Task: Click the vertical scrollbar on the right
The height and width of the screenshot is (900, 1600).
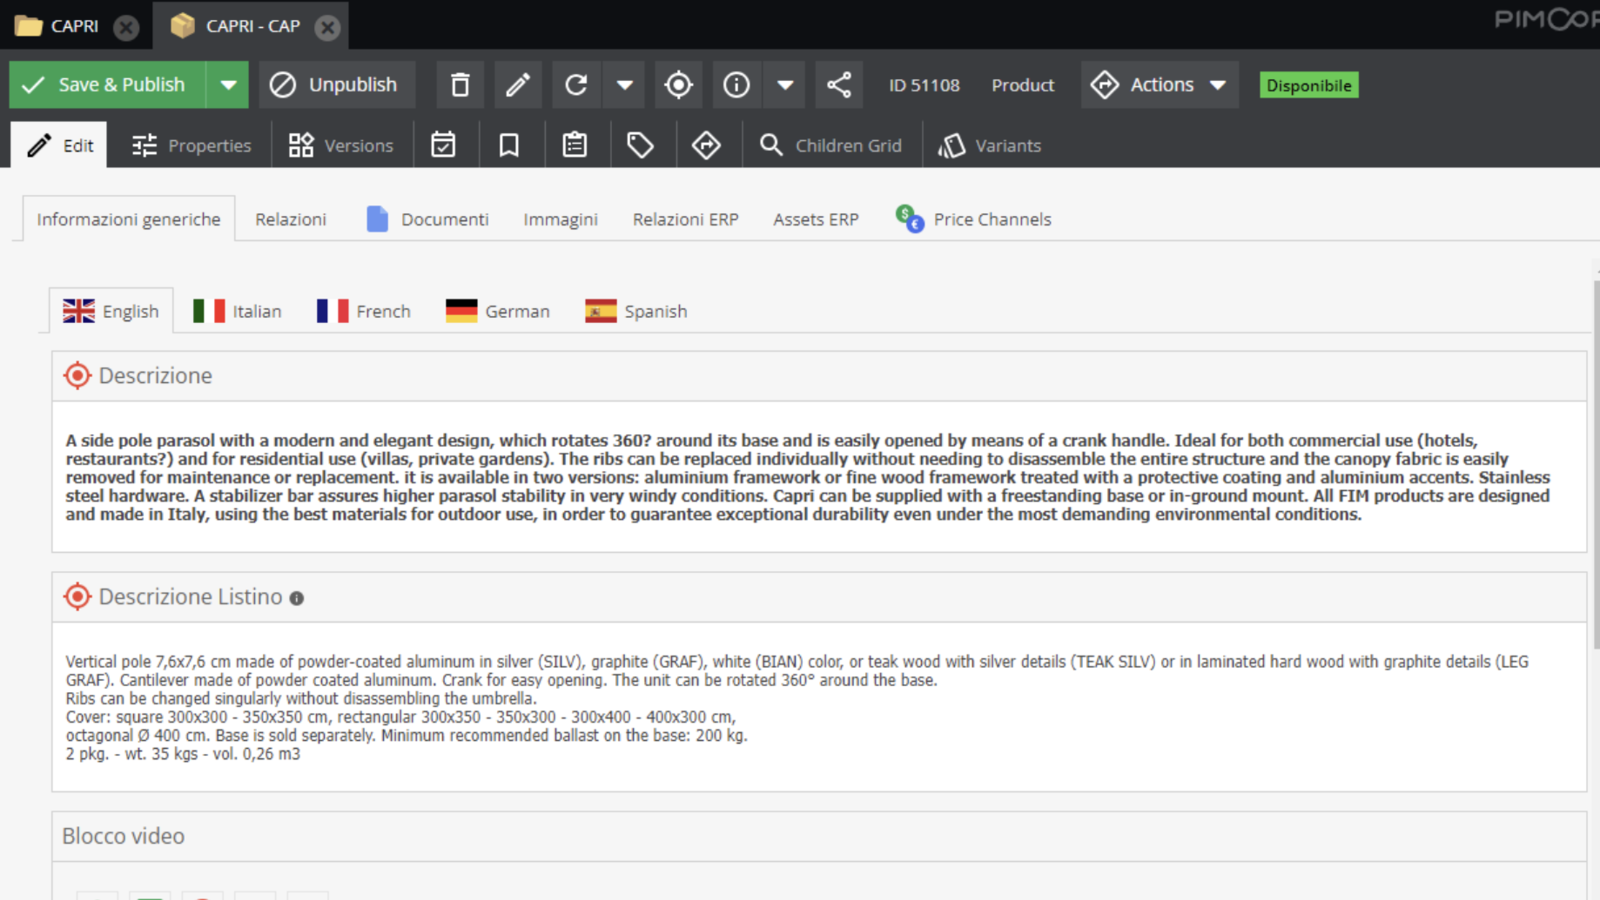Action: pos(1596,465)
